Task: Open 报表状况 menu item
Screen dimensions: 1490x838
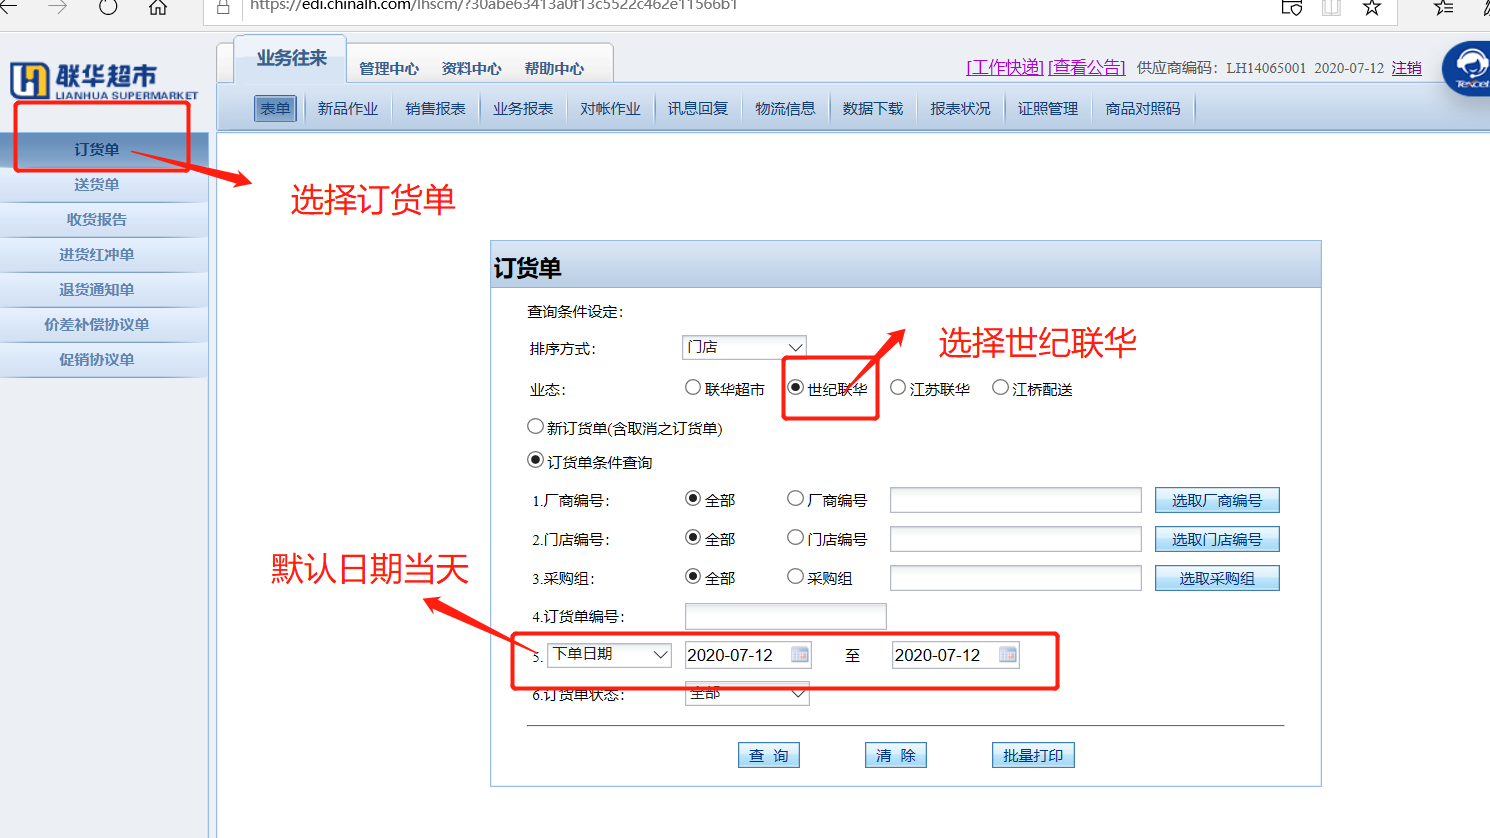Action: 960,108
